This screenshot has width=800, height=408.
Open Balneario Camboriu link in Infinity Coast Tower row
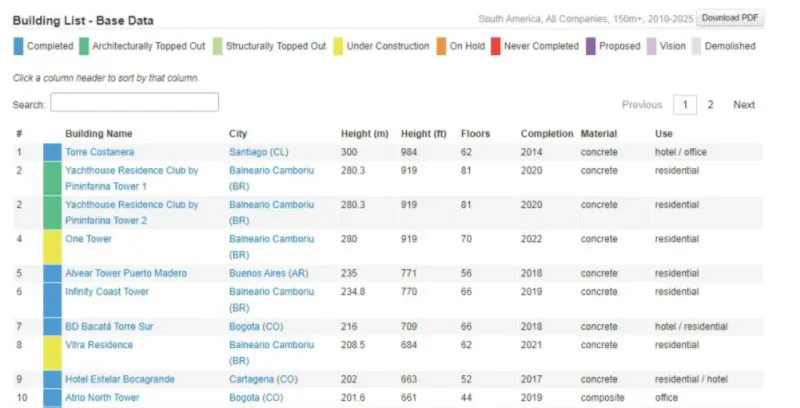coord(271,299)
